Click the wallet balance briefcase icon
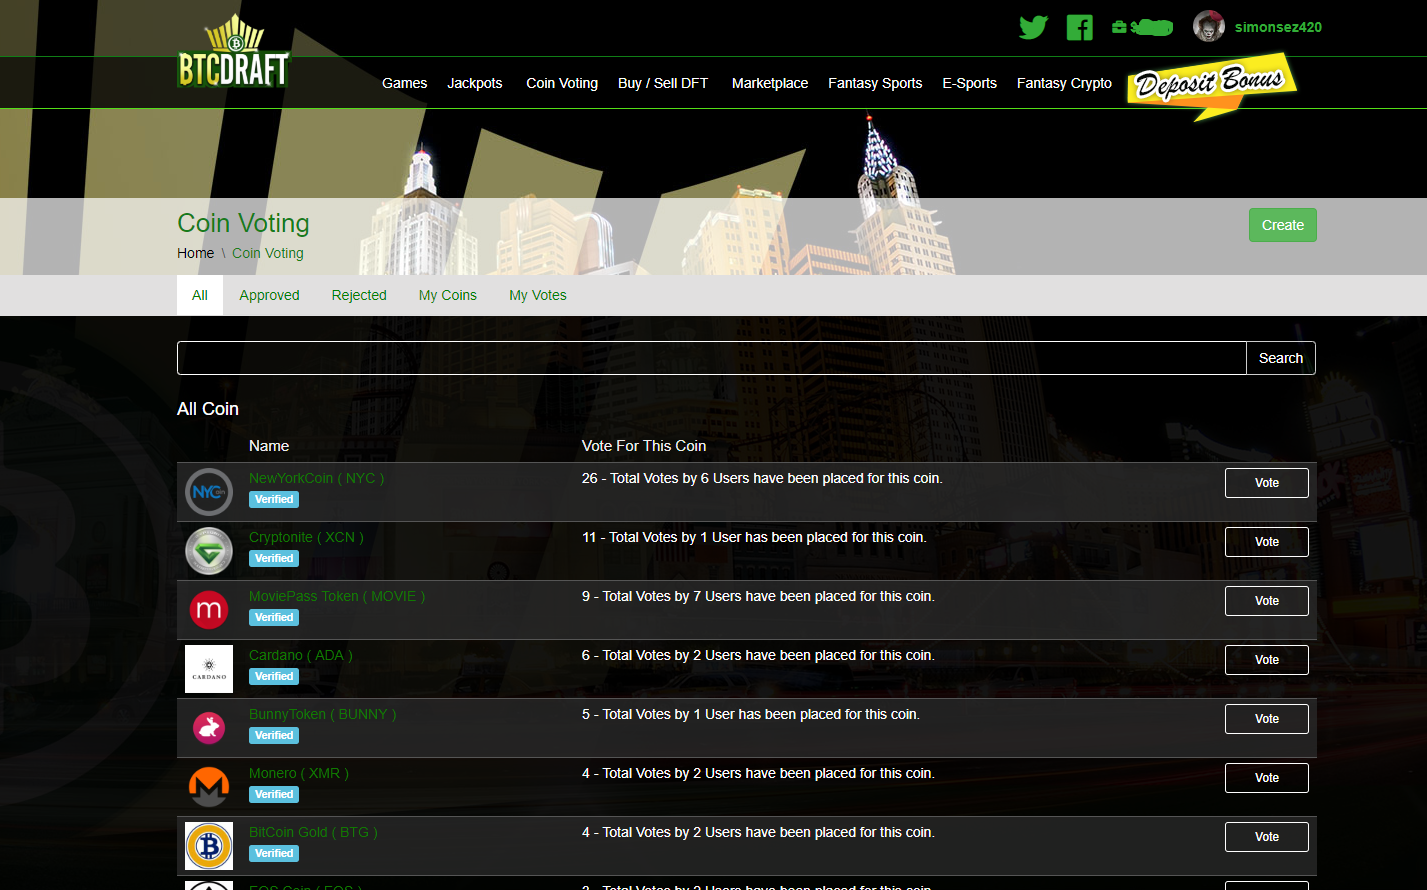 pyautogui.click(x=1119, y=27)
